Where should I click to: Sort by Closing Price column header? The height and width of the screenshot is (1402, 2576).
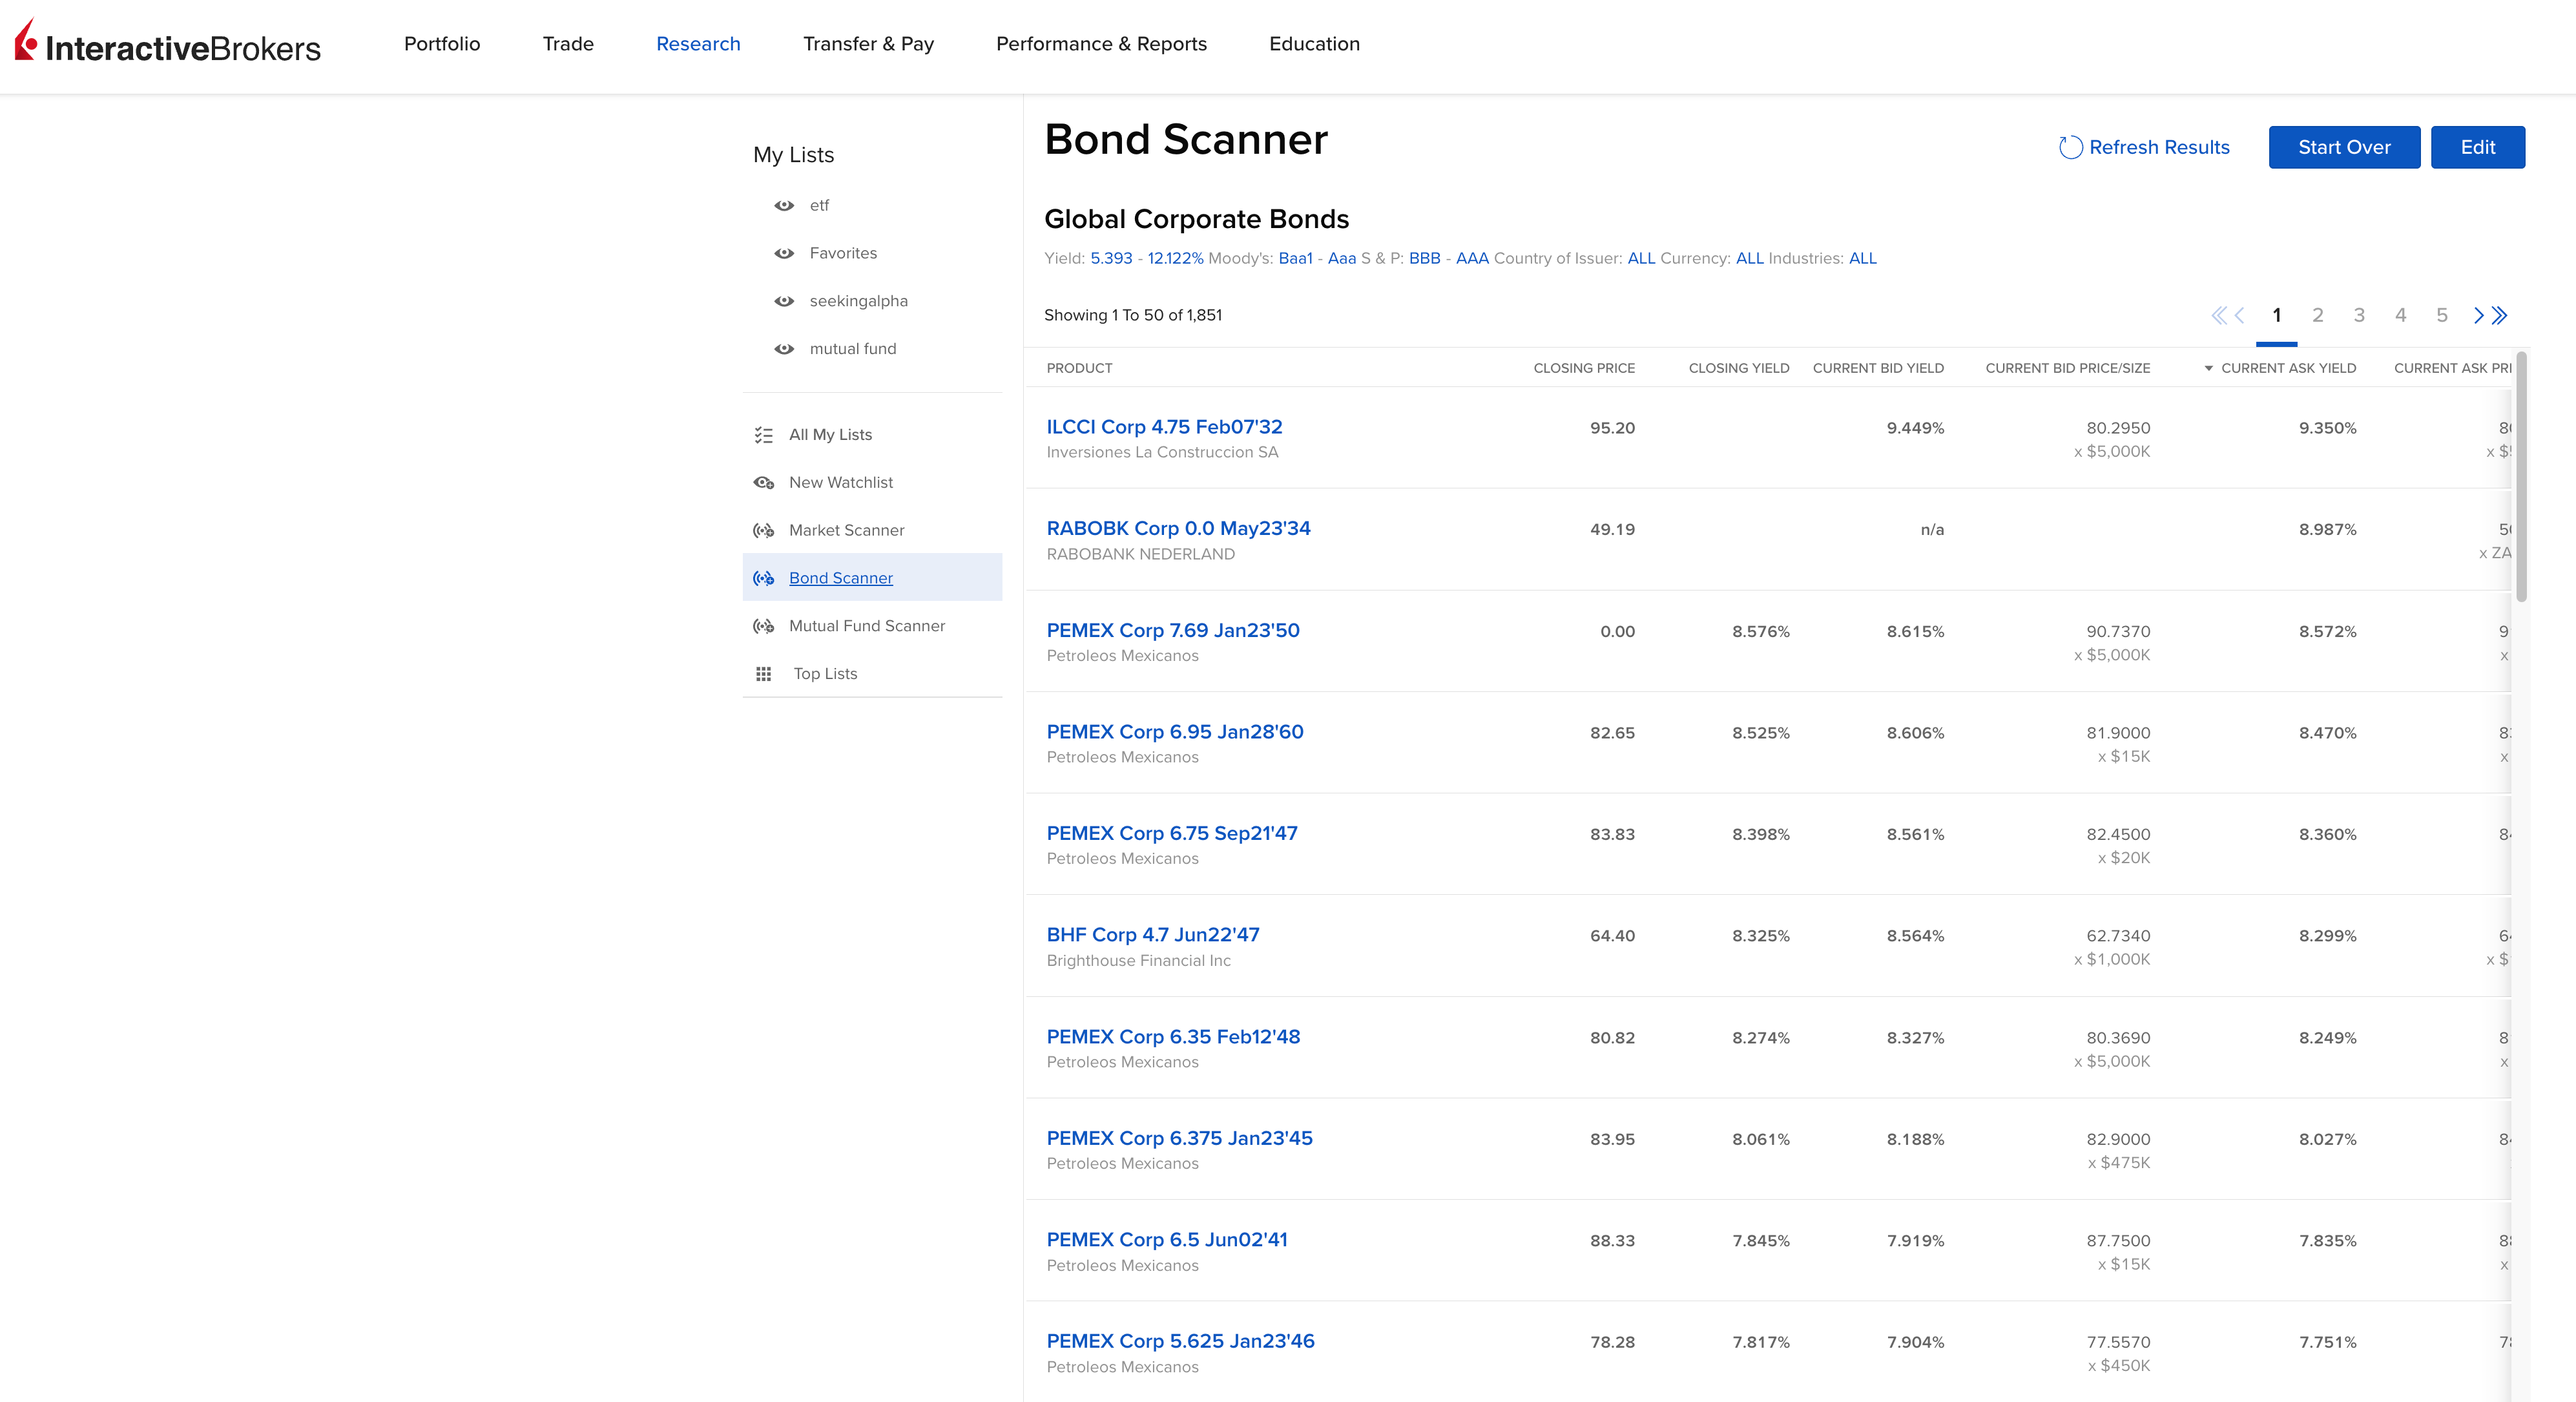click(1584, 369)
